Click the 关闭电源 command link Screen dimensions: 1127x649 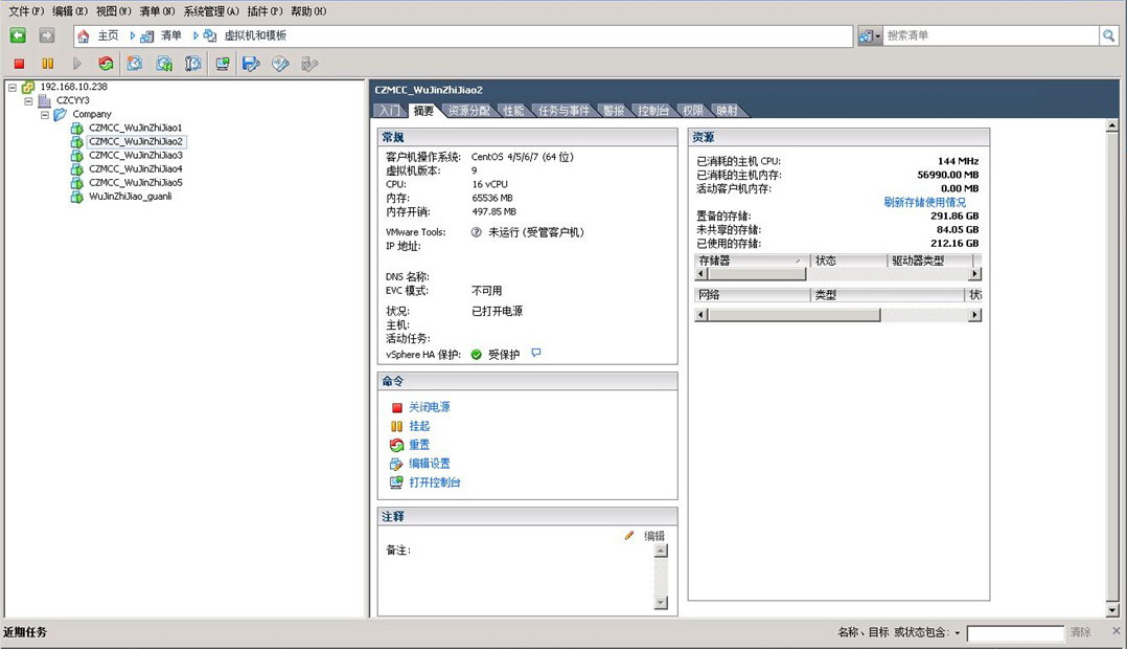tap(429, 408)
